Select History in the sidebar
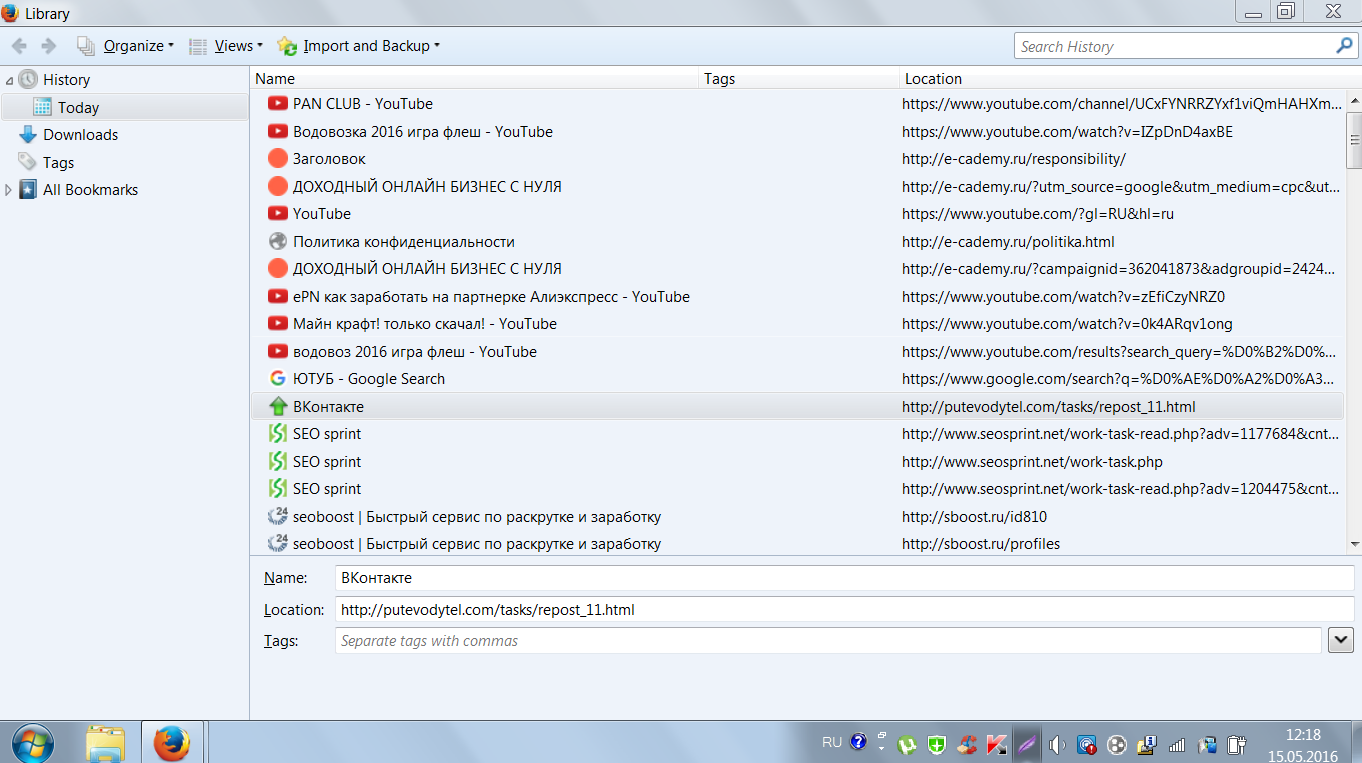Image resolution: width=1362 pixels, height=763 pixels. (66, 80)
